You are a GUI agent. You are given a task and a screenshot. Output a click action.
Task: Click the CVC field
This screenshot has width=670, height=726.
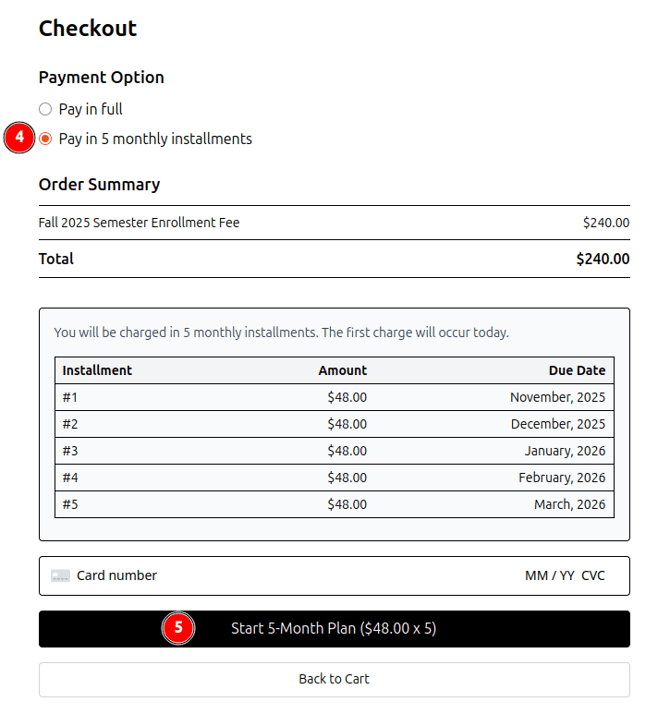[x=593, y=576]
